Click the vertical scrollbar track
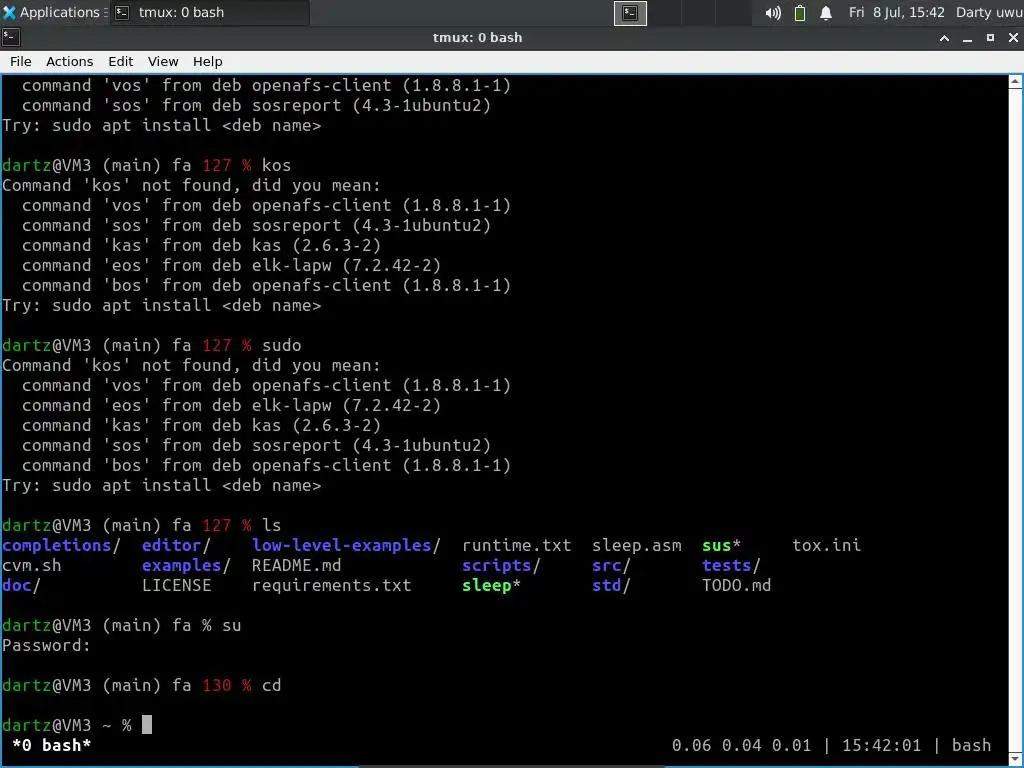The width and height of the screenshot is (1024, 768). click(1015, 420)
